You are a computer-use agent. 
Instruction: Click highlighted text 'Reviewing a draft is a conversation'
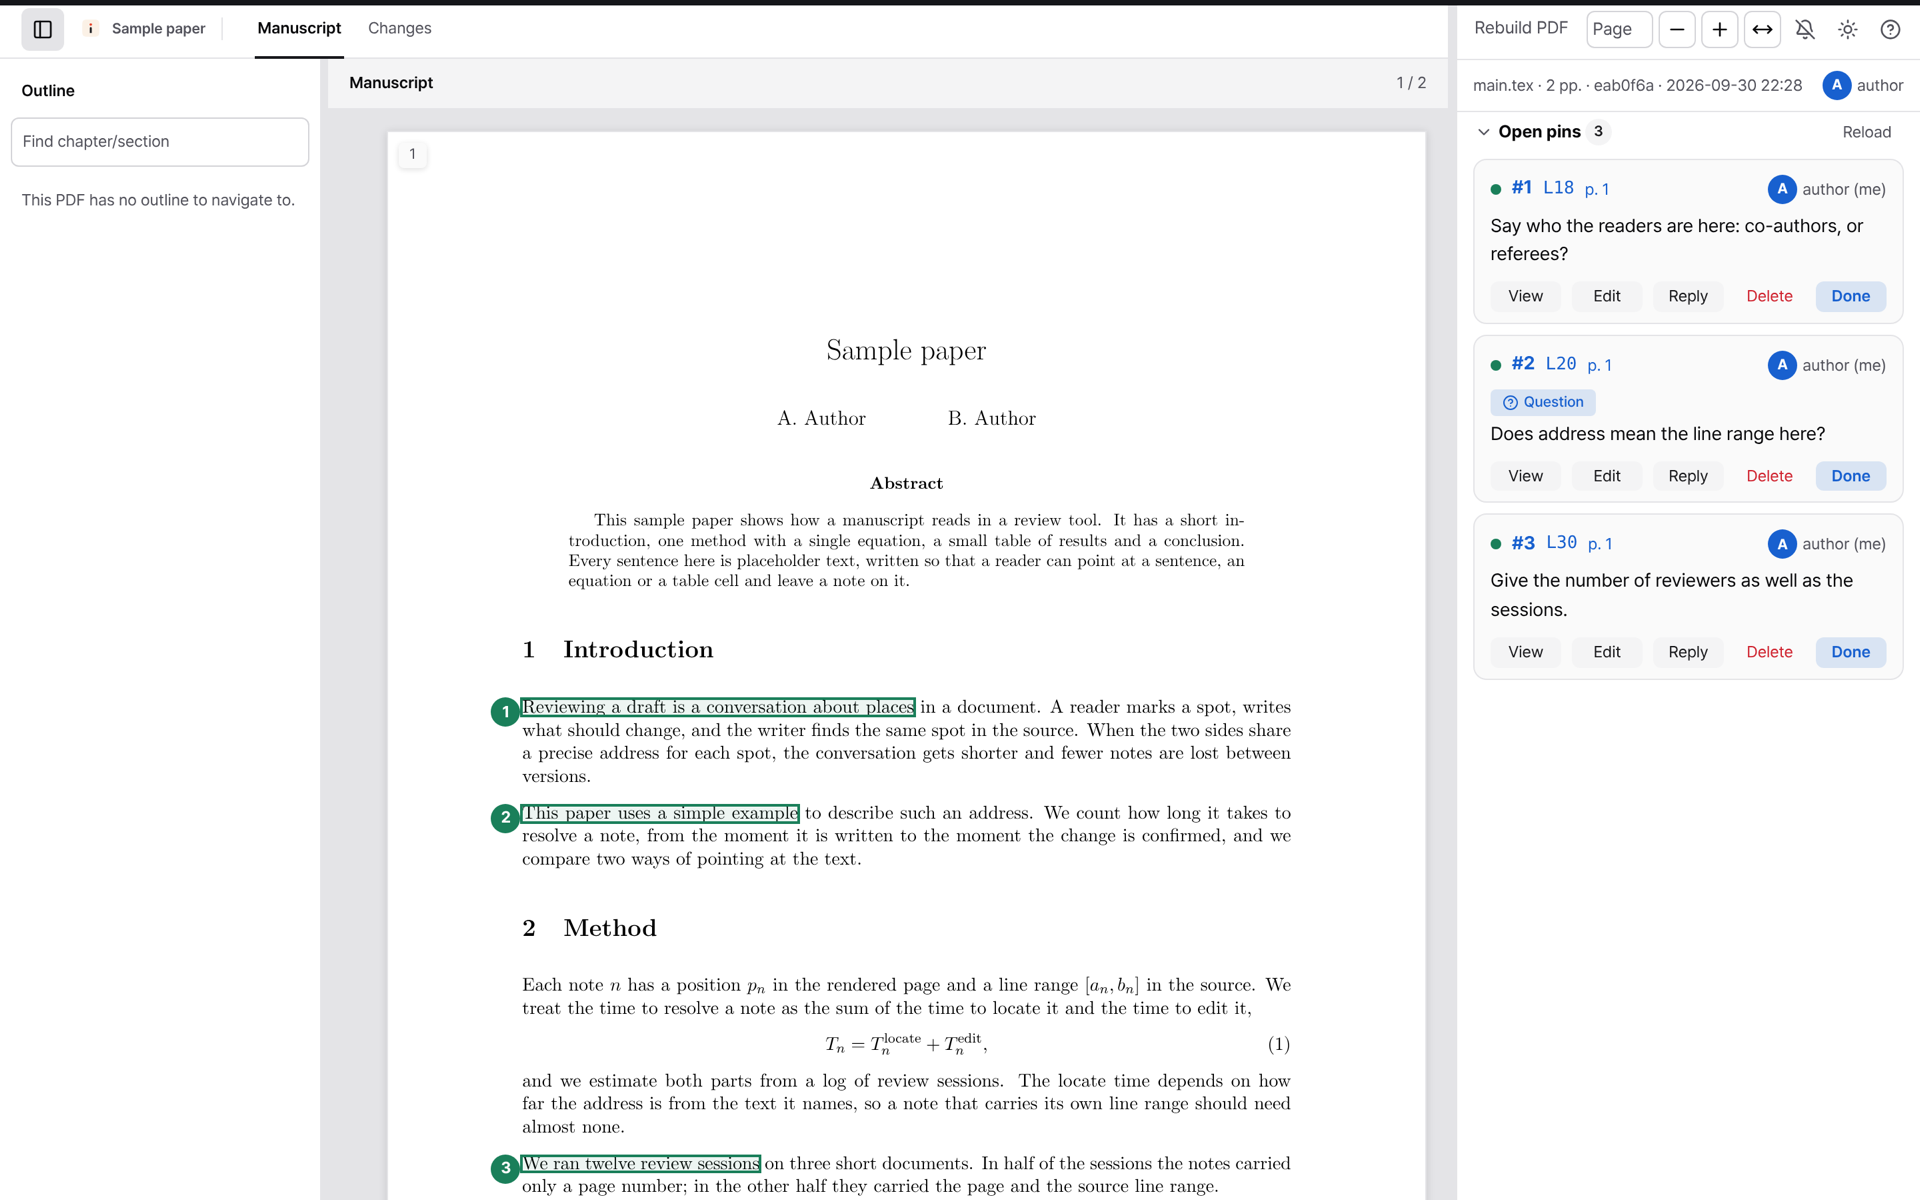[718, 707]
